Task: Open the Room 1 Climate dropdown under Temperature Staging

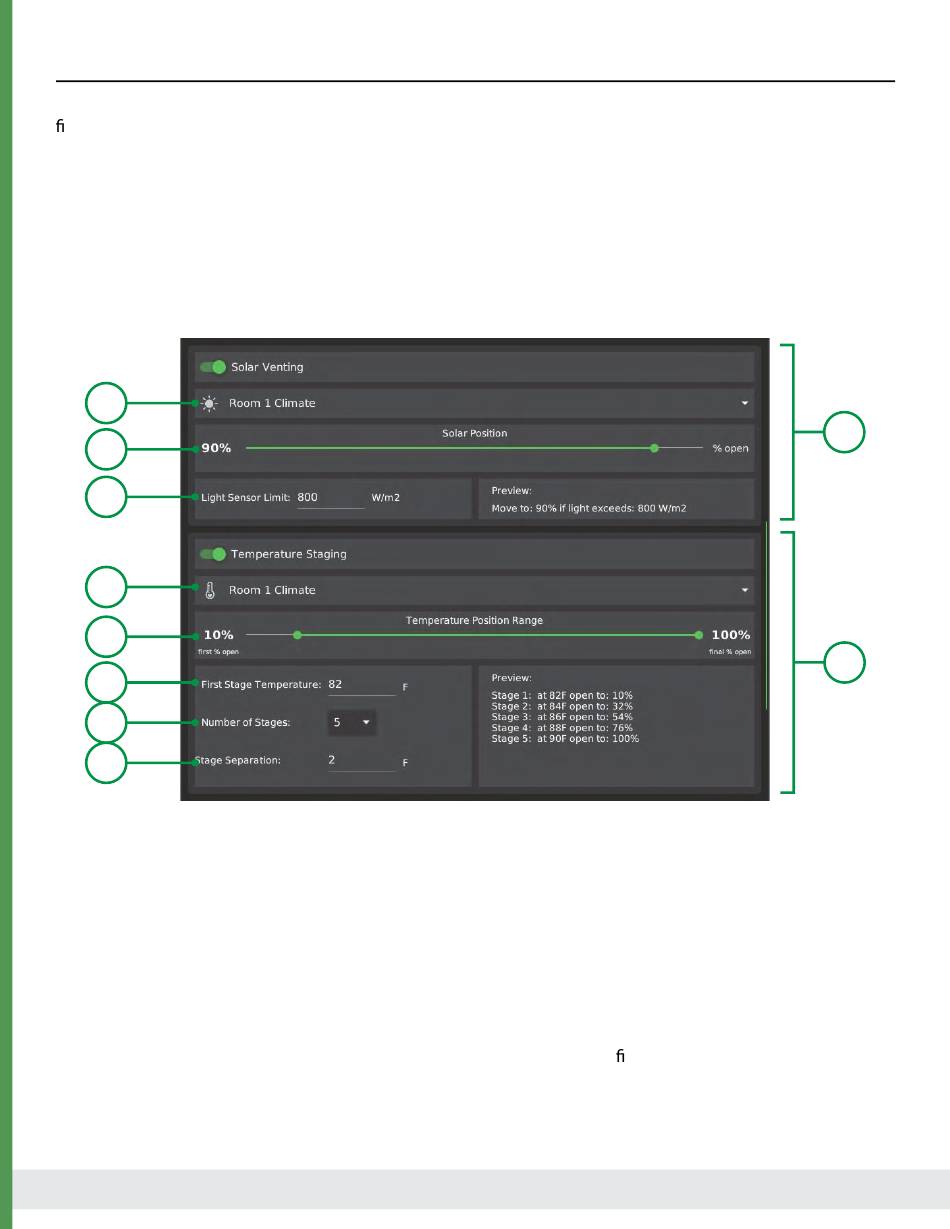Action: click(x=474, y=590)
